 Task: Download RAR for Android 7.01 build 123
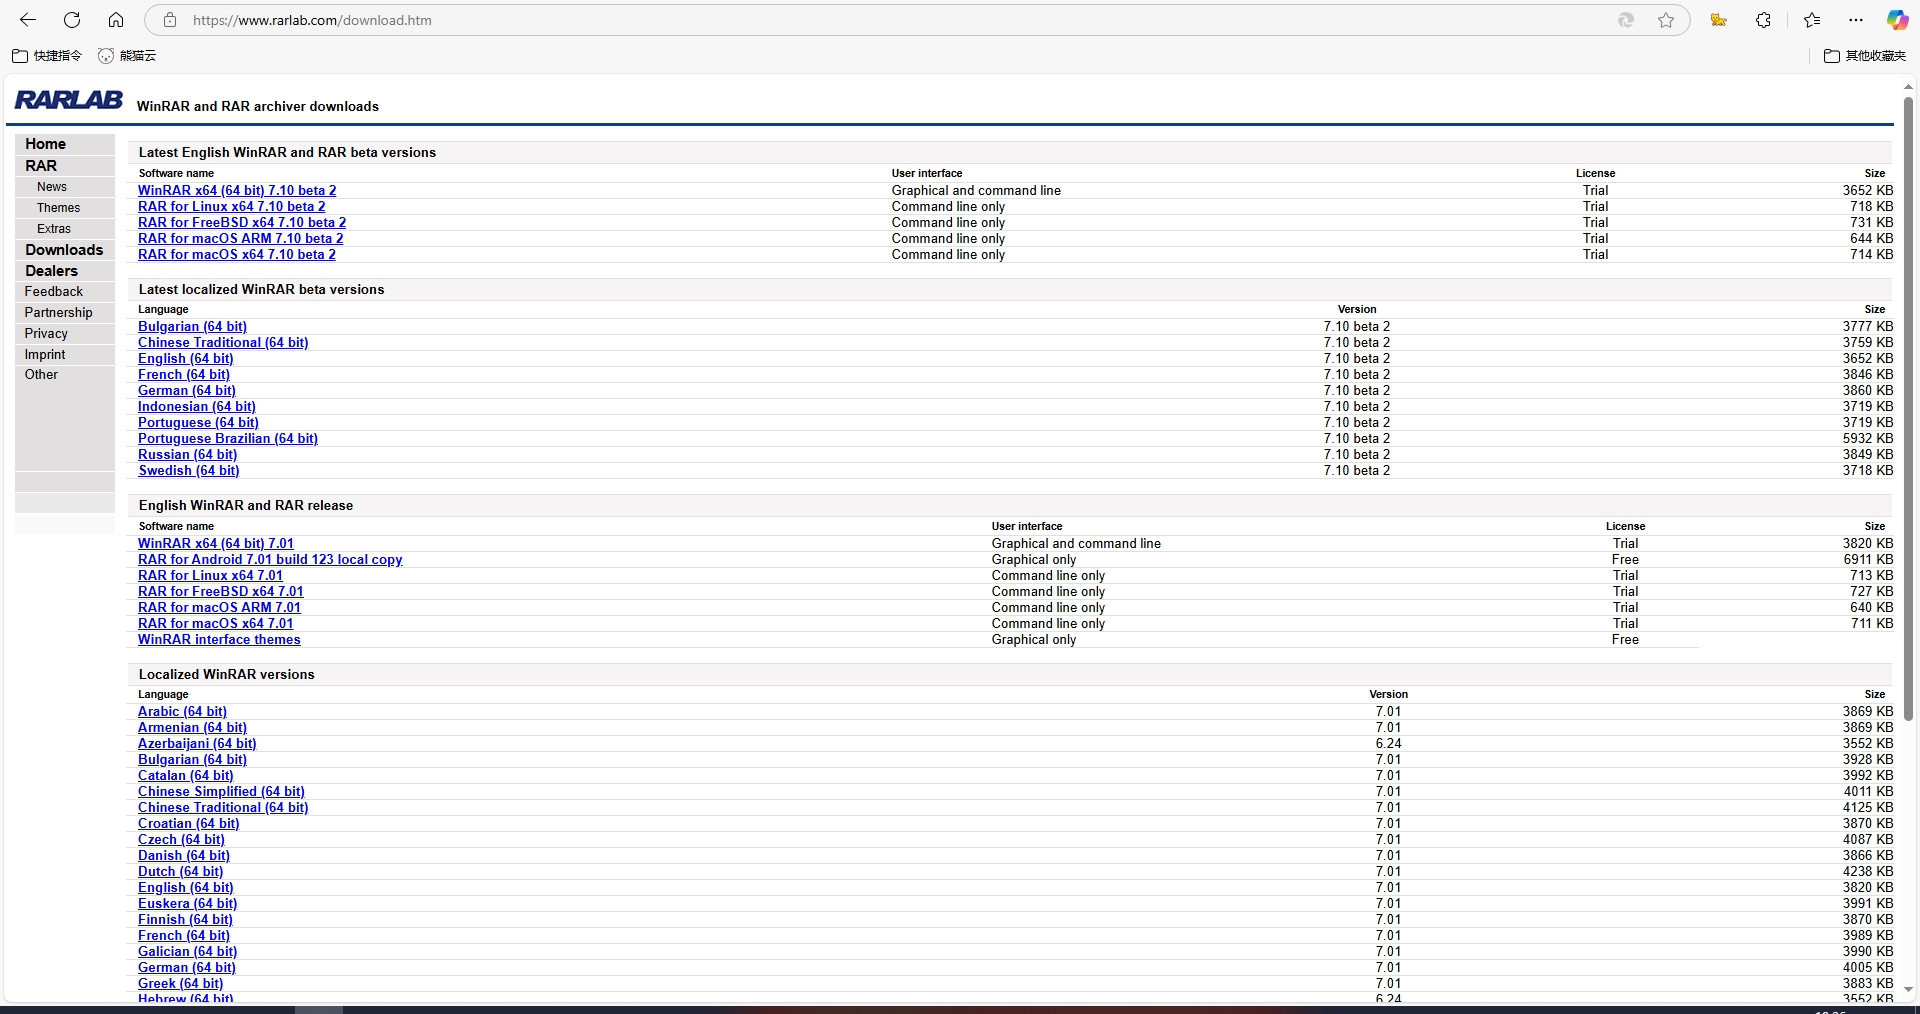[270, 560]
